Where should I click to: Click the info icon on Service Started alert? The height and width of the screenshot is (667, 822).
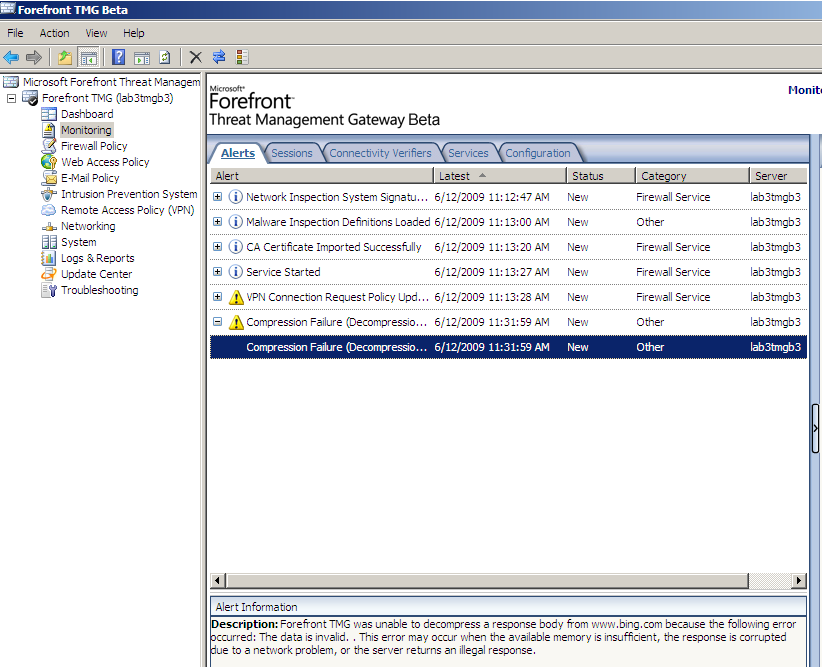pos(236,272)
